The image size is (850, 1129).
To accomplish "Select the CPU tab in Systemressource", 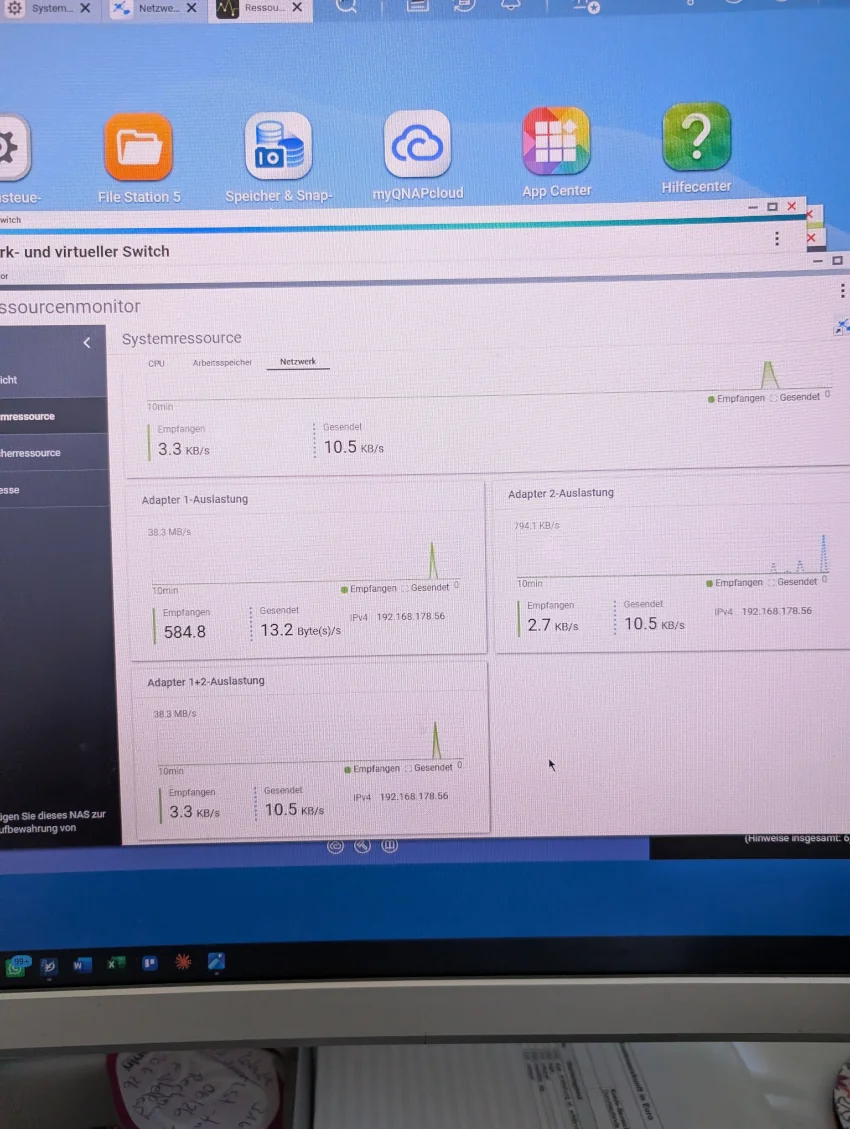I will pyautogui.click(x=156, y=364).
